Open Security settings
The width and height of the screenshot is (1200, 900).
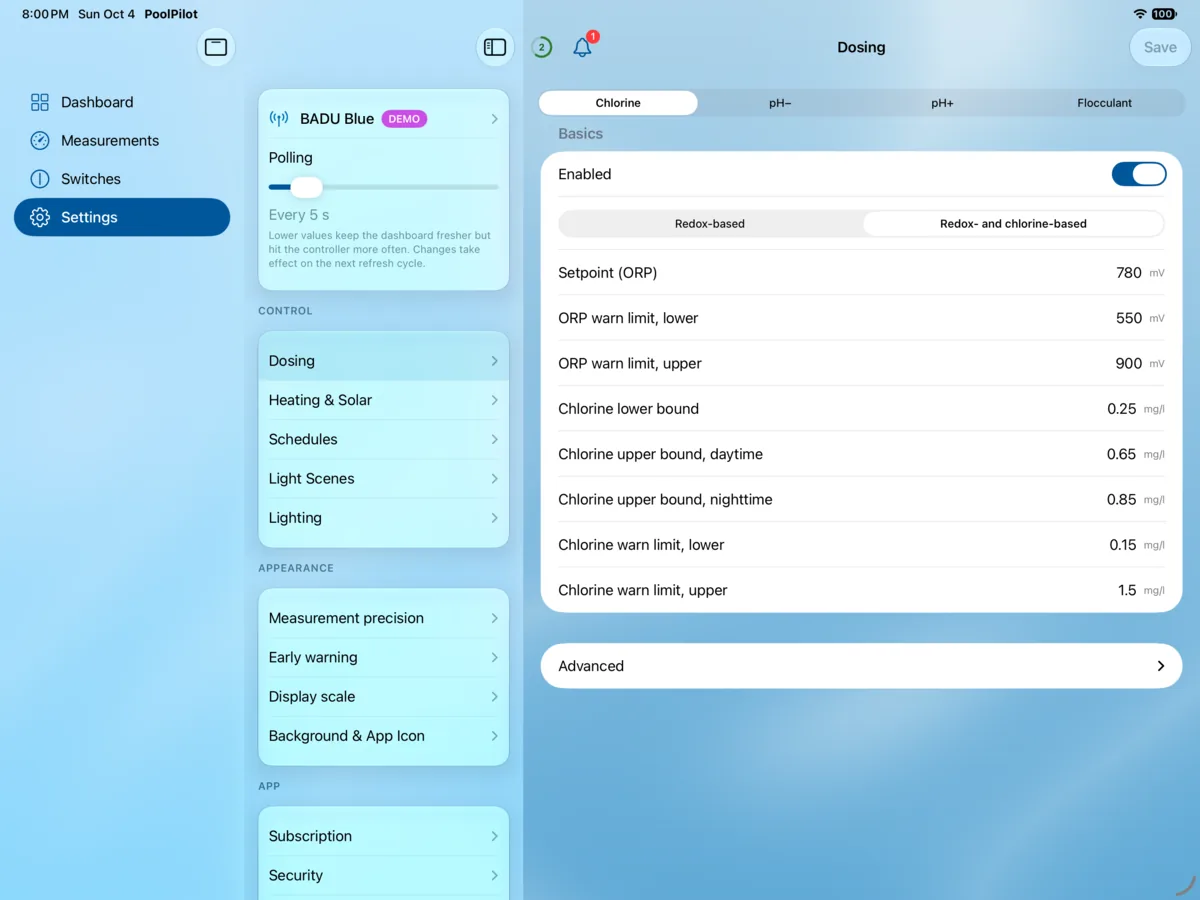point(384,875)
